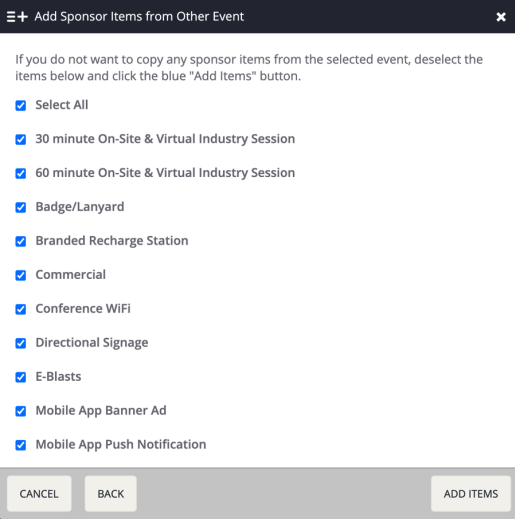Toggle the Branded Recharge Station checkbox

(x=21, y=241)
